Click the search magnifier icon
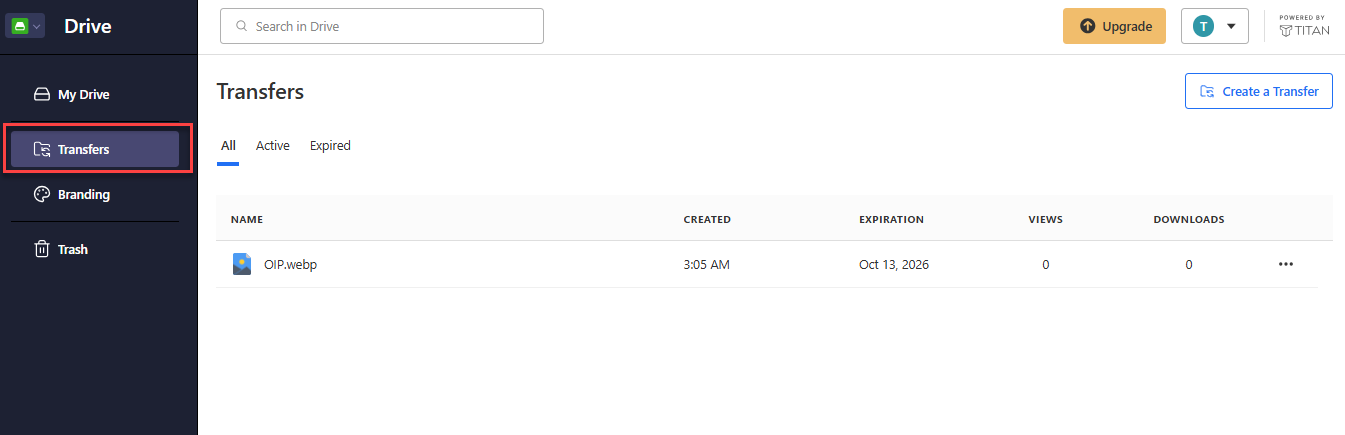The height and width of the screenshot is (435, 1345). [x=241, y=26]
